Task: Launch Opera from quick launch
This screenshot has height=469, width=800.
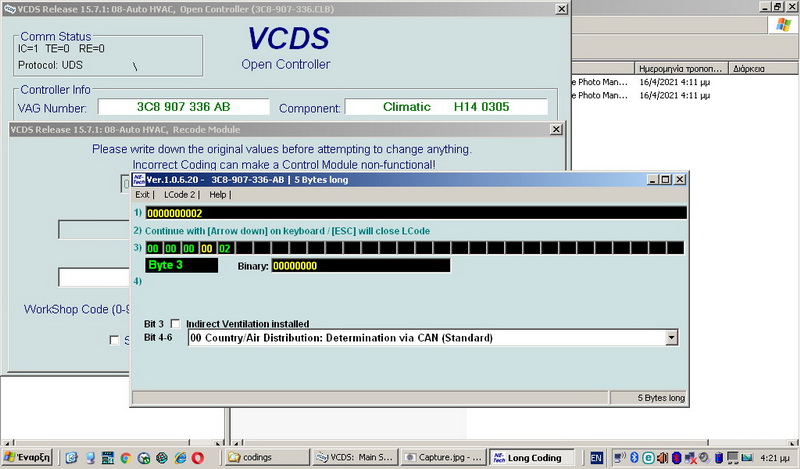Action: [x=198, y=458]
